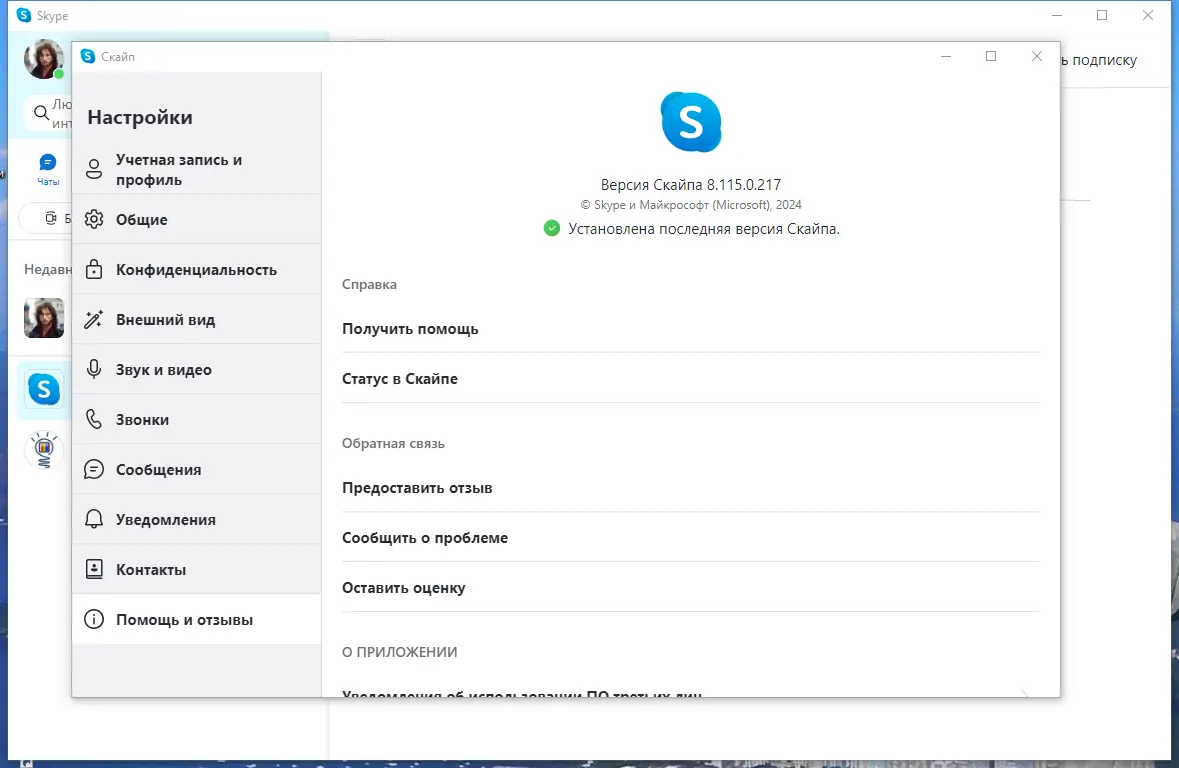Click the Skype и Майкрософт copyright line
This screenshot has height=768, width=1179.
pyautogui.click(x=691, y=205)
